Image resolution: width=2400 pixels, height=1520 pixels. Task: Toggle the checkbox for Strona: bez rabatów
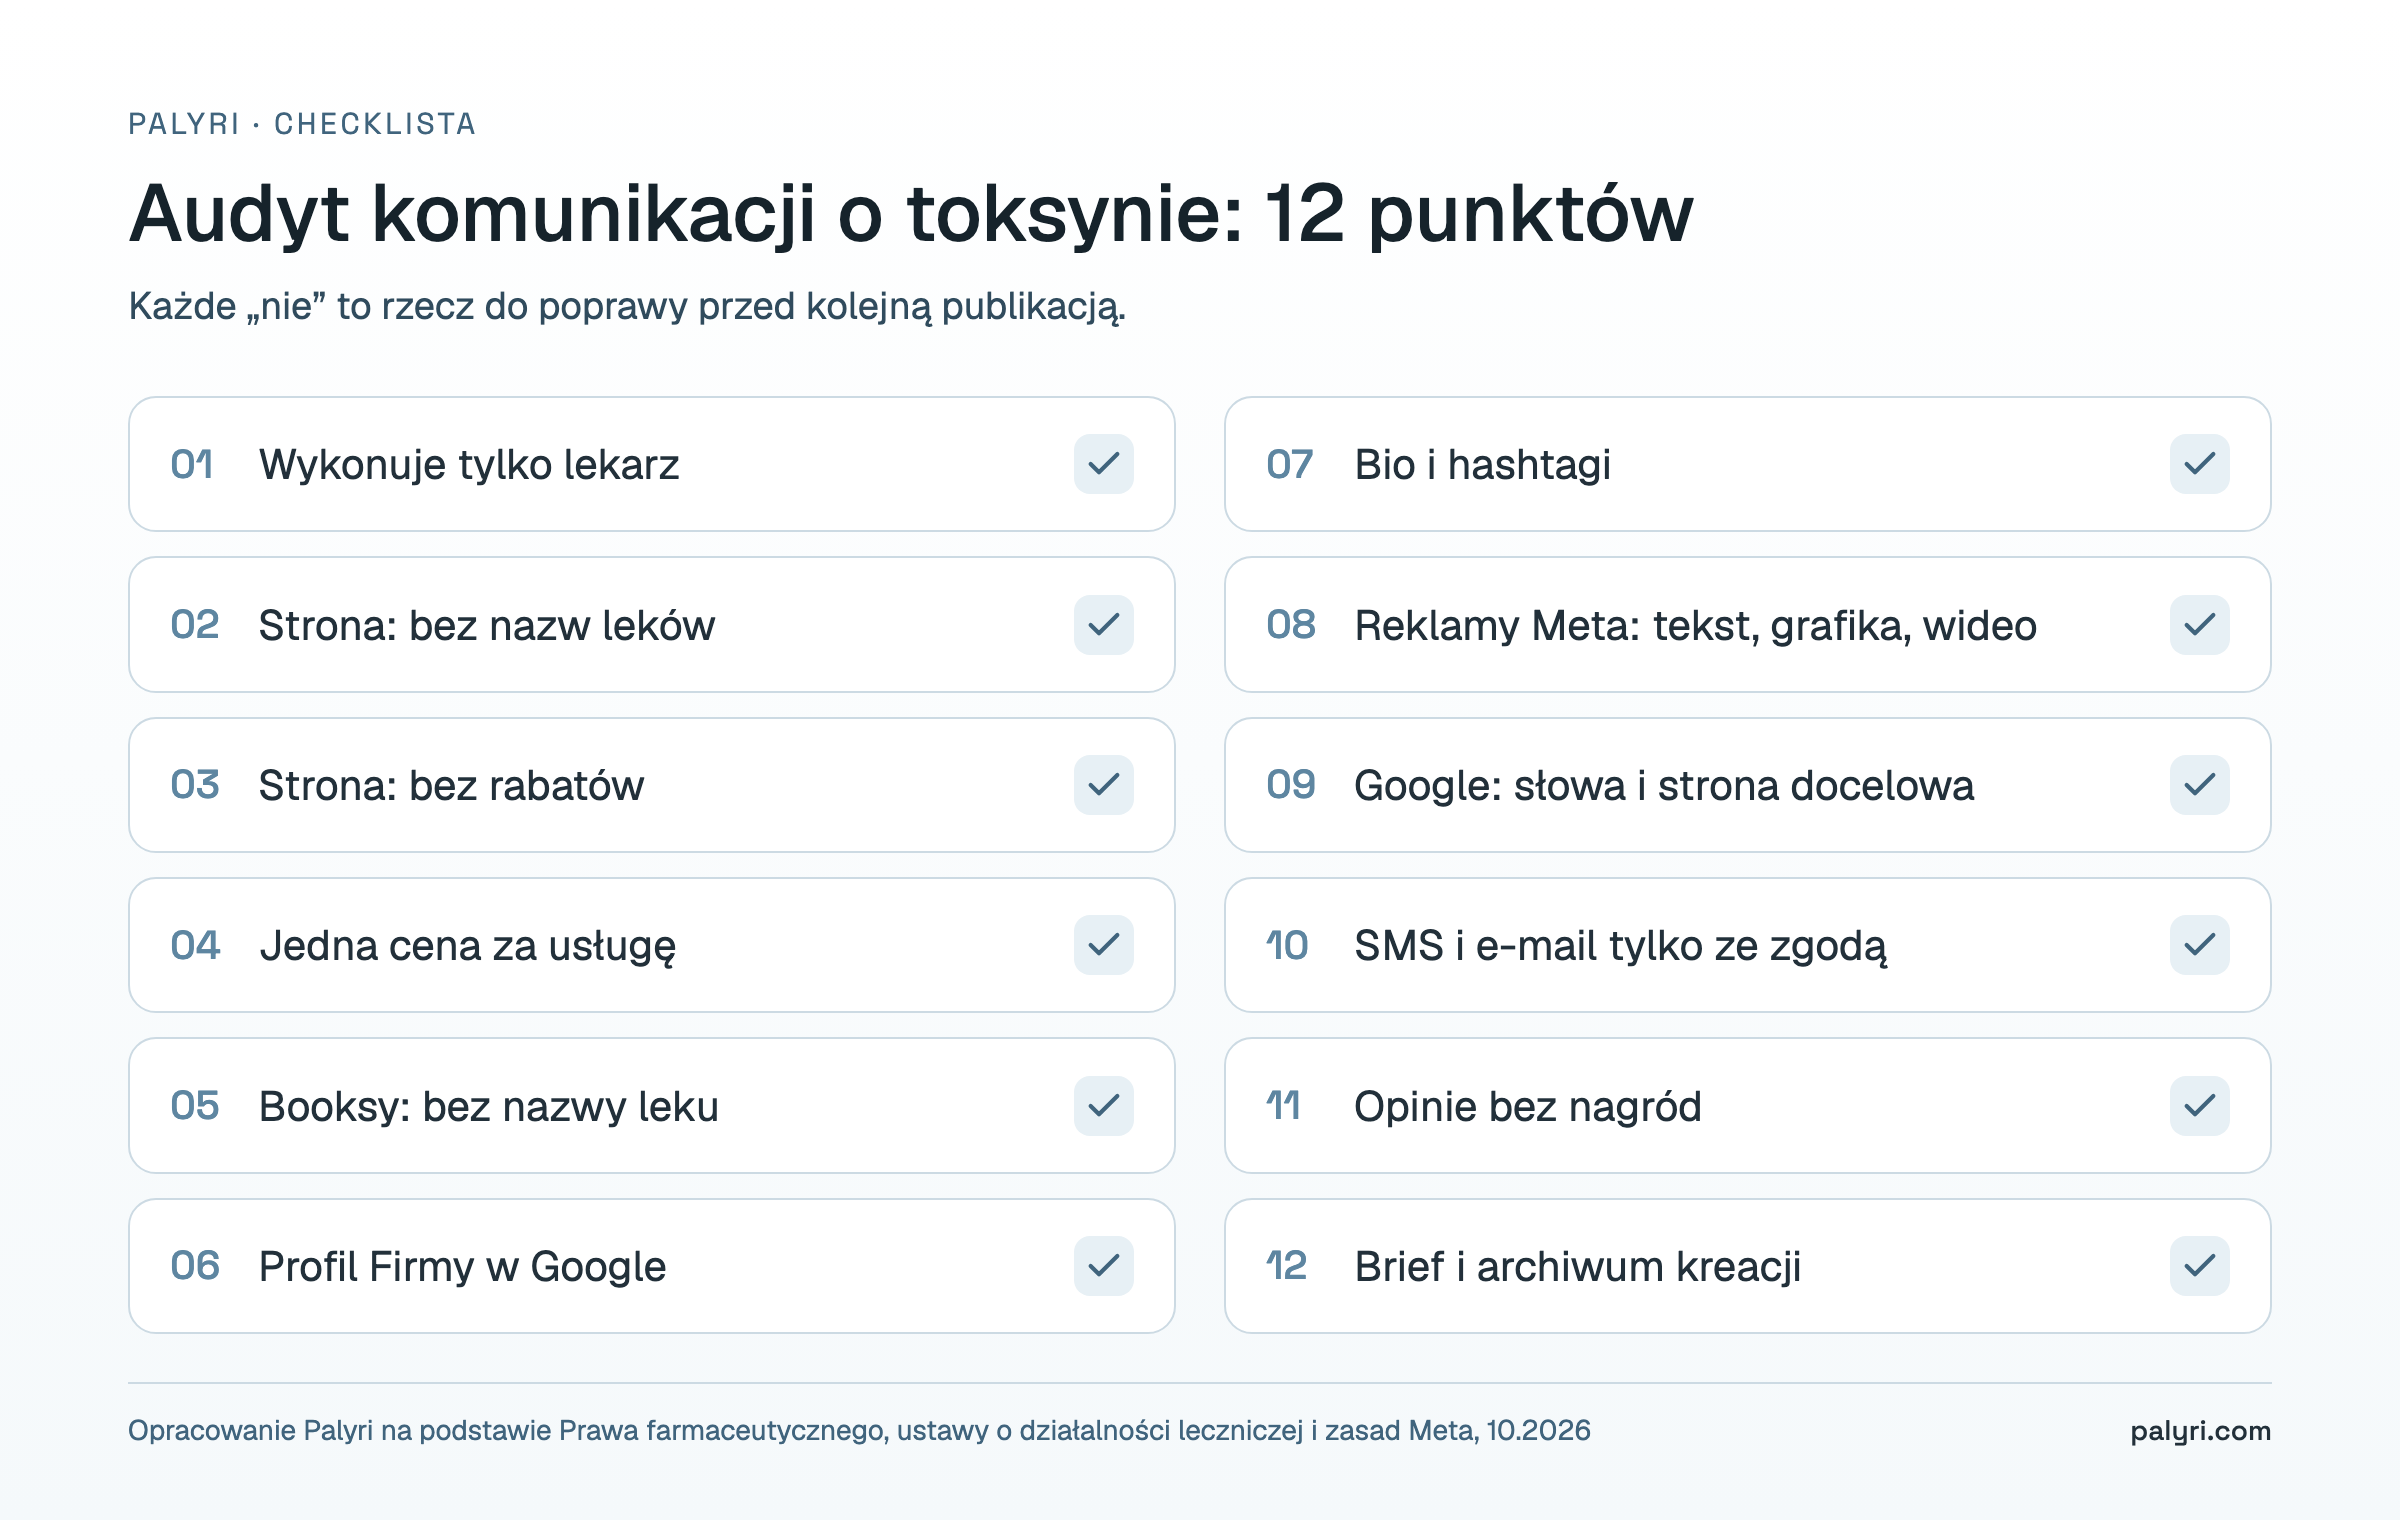pyautogui.click(x=1103, y=785)
